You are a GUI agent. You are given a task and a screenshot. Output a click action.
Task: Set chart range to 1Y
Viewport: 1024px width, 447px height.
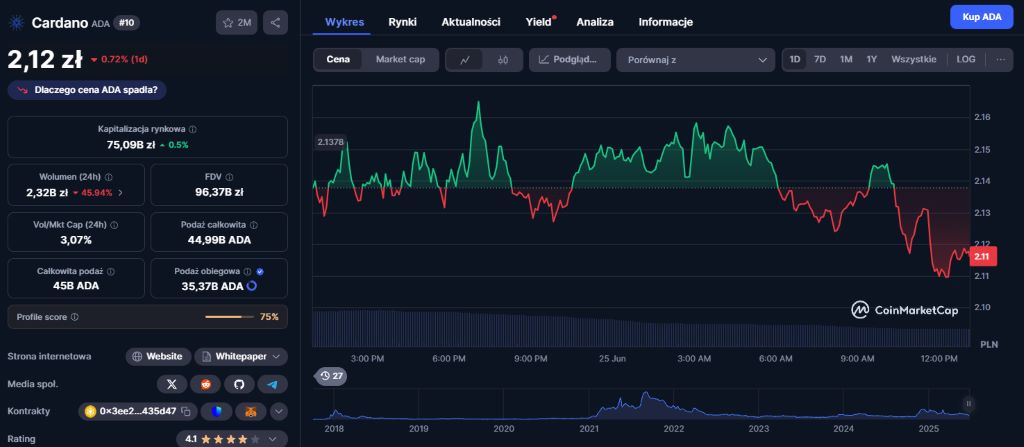(872, 59)
